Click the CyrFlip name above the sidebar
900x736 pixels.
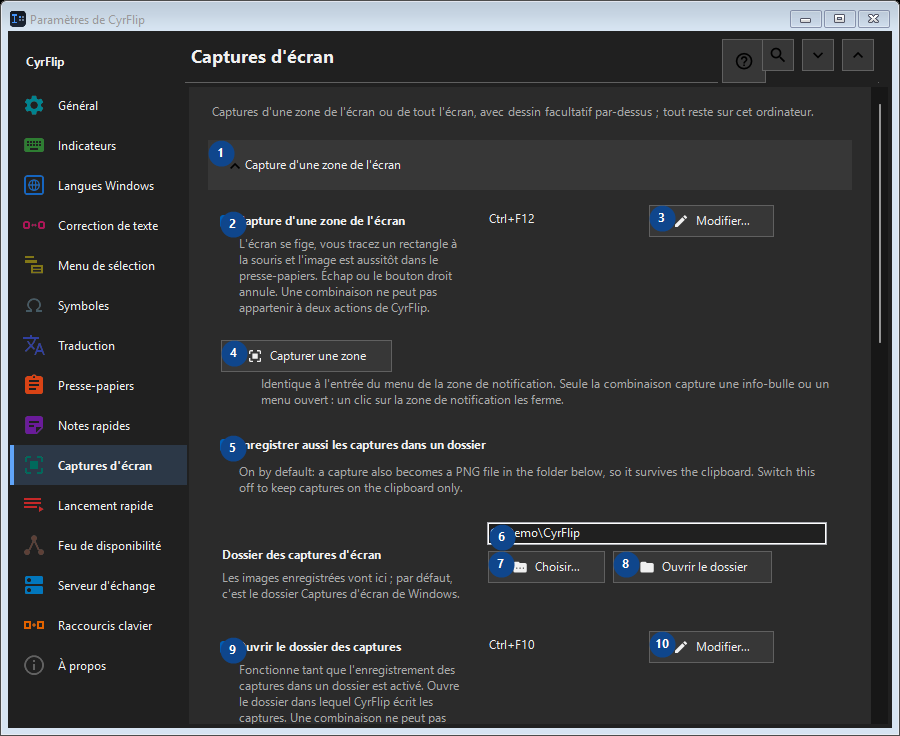(x=45, y=62)
